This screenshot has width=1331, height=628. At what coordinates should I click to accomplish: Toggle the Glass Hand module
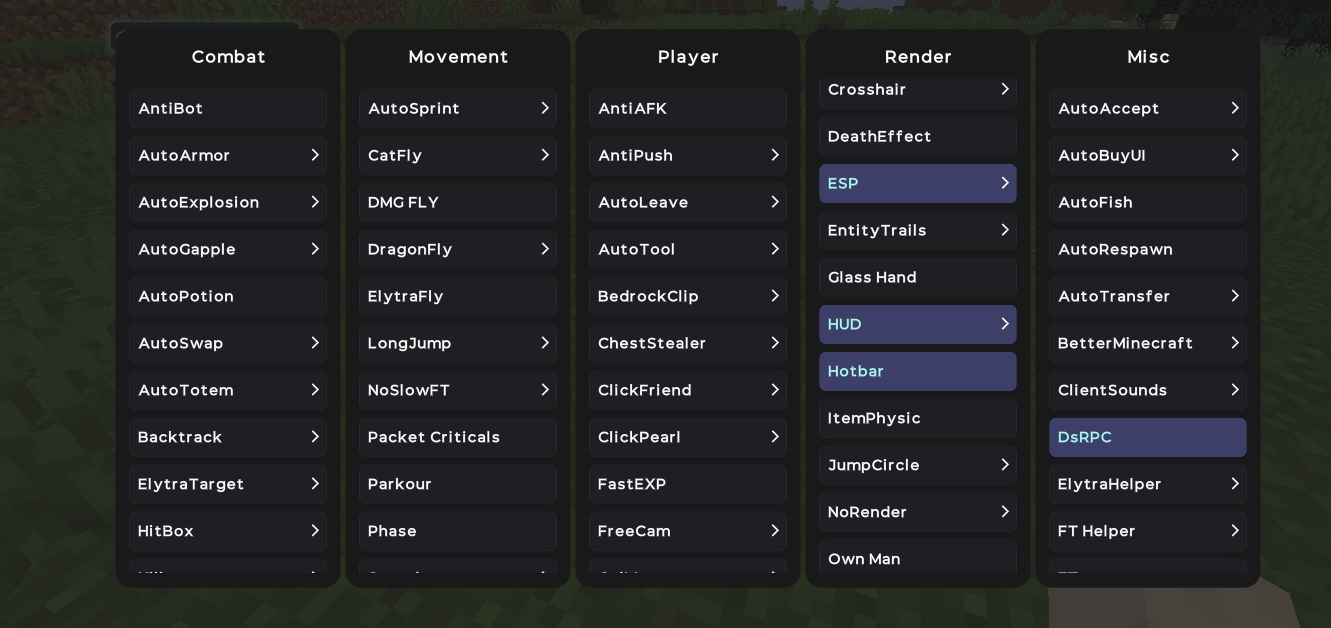[917, 277]
